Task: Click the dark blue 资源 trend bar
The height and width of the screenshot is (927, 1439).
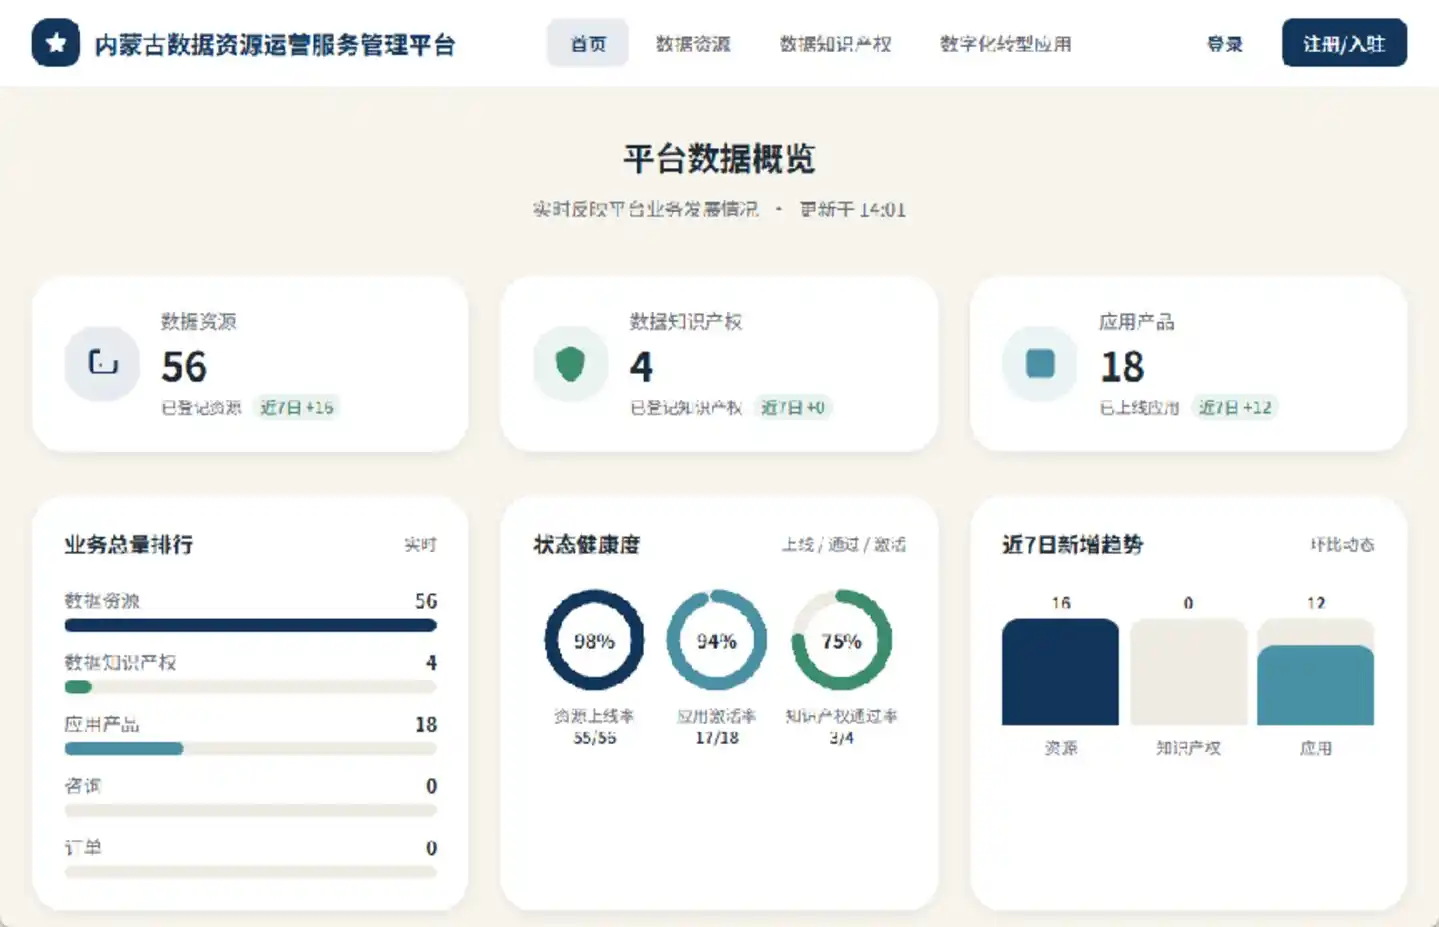Action: (x=1060, y=672)
